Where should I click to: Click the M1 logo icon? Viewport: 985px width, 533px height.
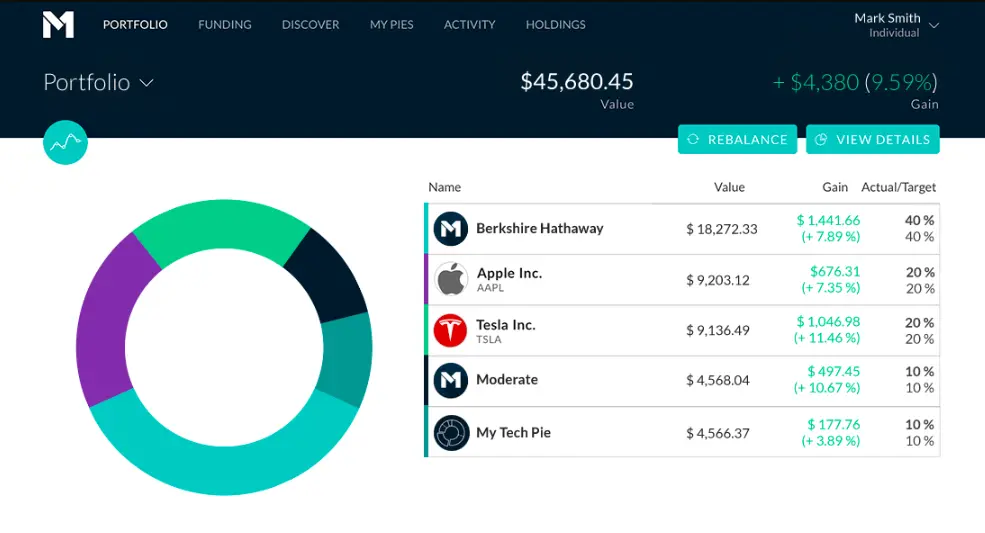58,25
